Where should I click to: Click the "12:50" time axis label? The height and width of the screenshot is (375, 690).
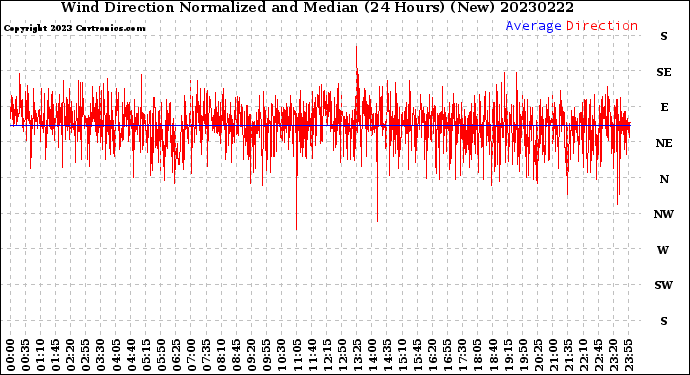point(342,355)
